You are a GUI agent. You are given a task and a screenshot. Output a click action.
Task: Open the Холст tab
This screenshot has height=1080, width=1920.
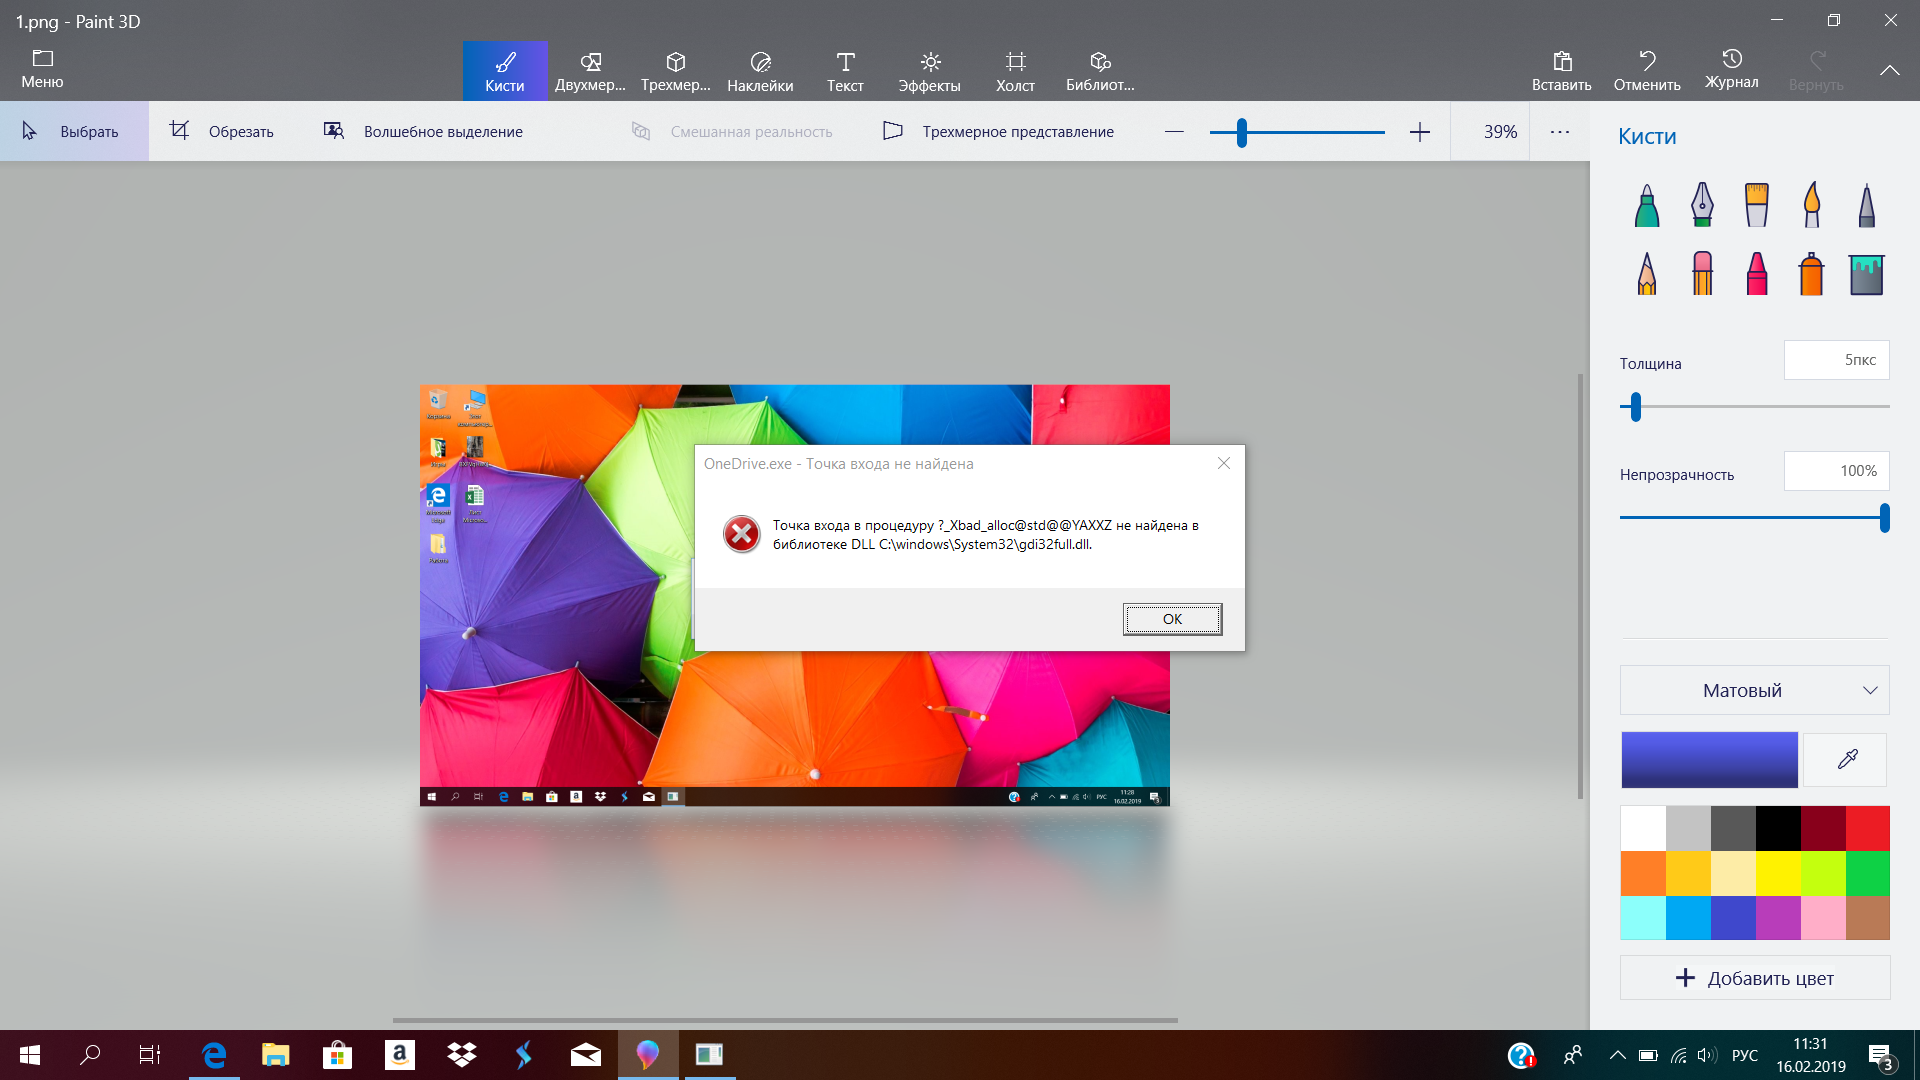point(1015,71)
